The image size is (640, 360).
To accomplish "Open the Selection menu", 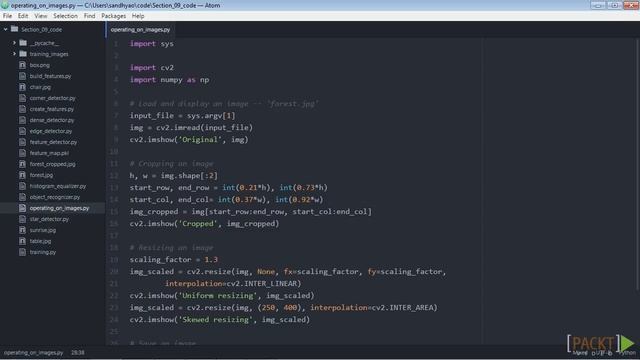I will click(x=65, y=16).
